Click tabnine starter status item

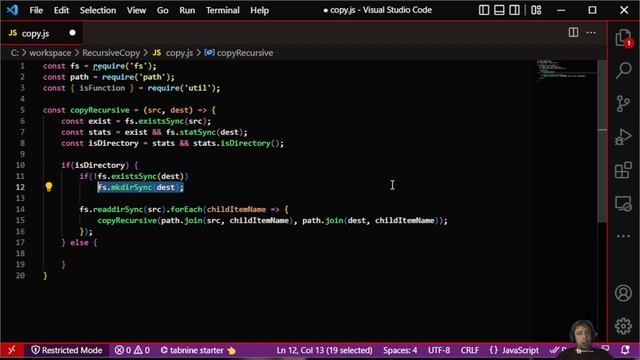198,350
